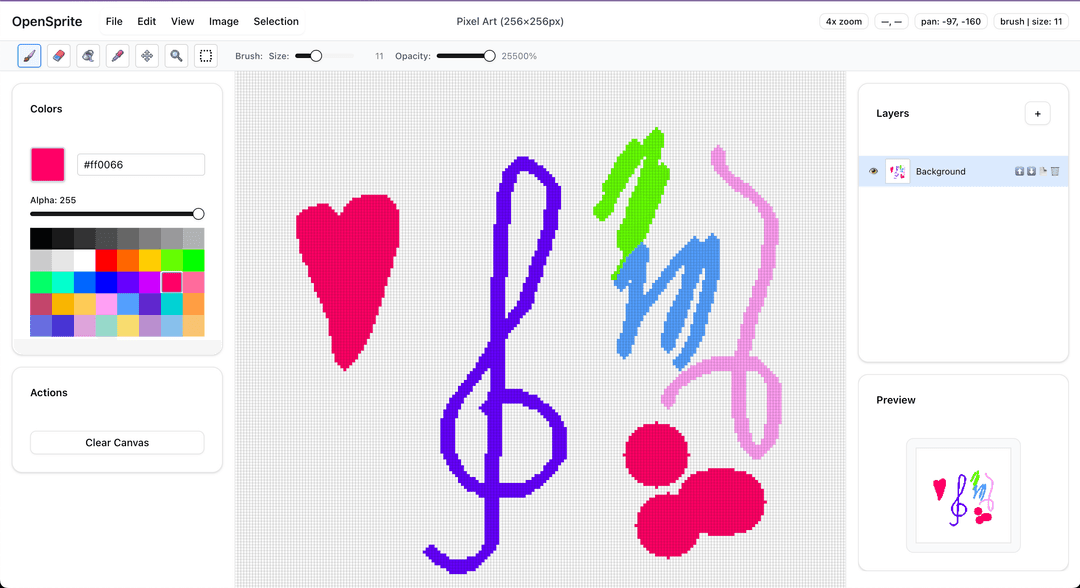Image resolution: width=1080 pixels, height=588 pixels.
Task: Pick the bright green palette swatch
Action: tap(194, 260)
